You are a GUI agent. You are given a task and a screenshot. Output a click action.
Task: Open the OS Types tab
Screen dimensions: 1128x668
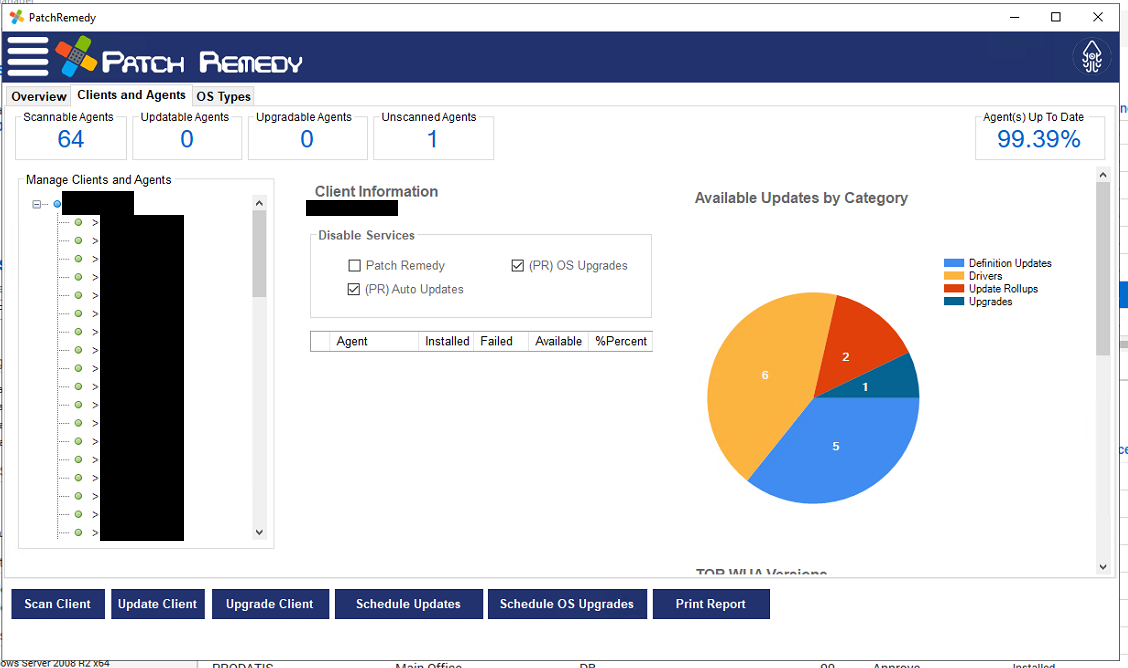224,96
